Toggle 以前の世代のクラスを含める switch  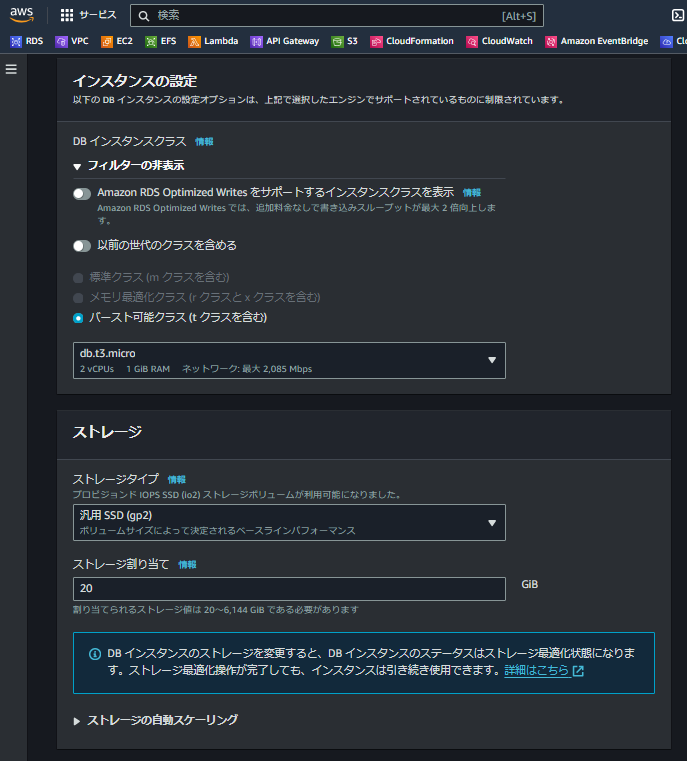[82, 246]
